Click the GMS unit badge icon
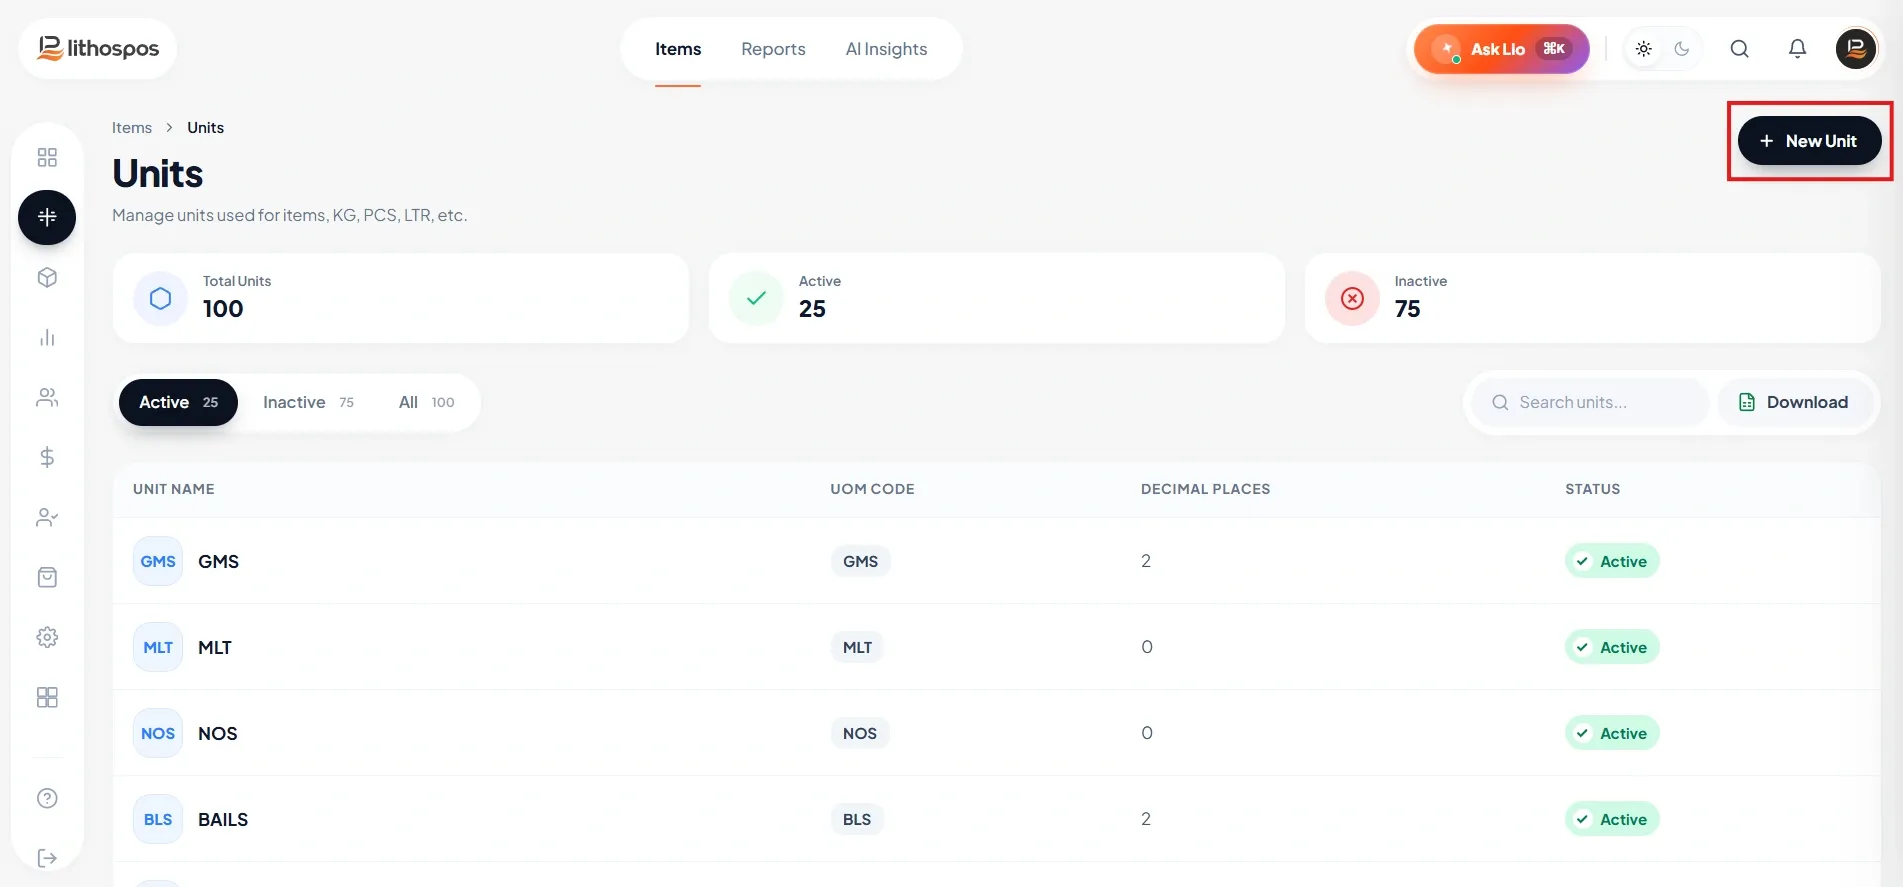 pyautogui.click(x=158, y=561)
